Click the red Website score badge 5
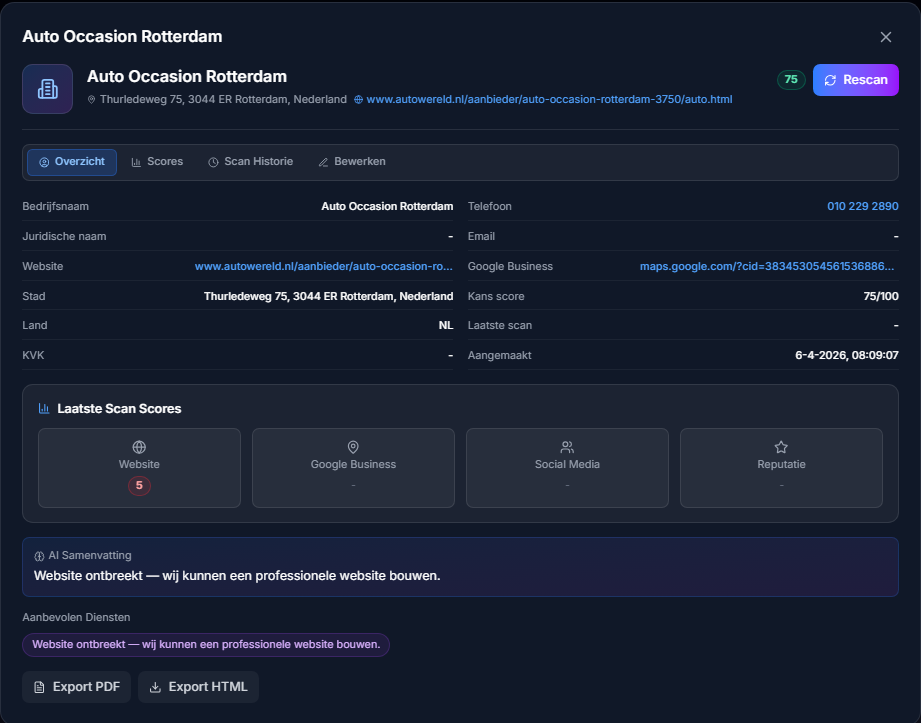Image resolution: width=921 pixels, height=723 pixels. point(139,485)
